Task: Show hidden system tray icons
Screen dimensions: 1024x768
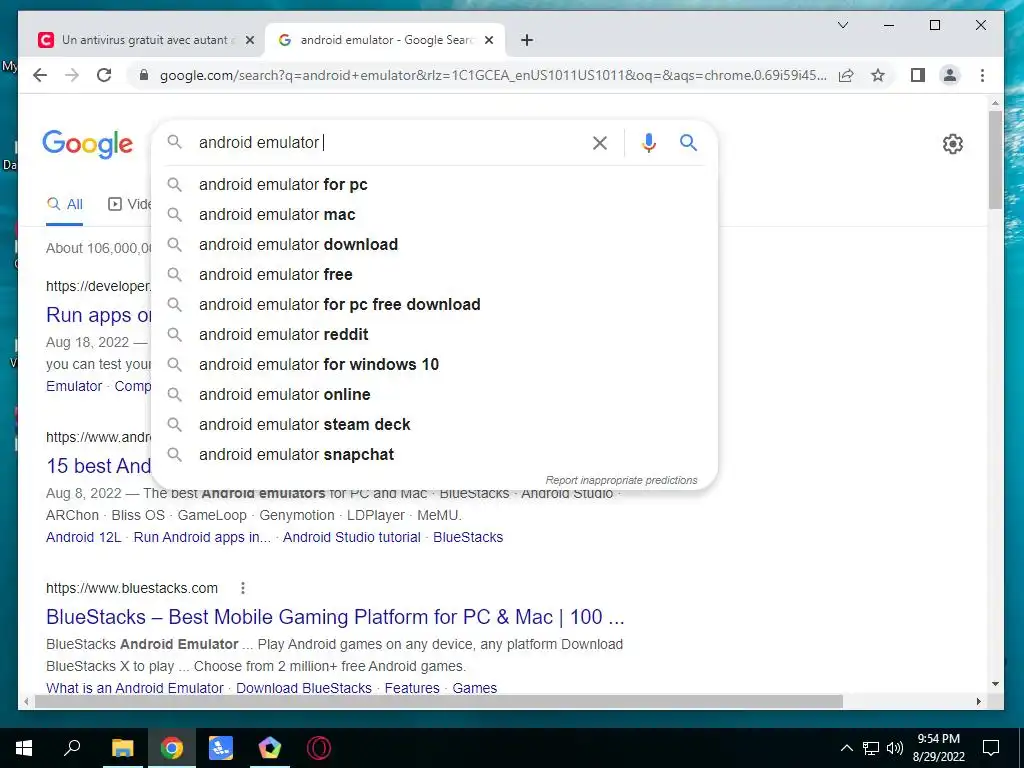Action: coord(846,748)
